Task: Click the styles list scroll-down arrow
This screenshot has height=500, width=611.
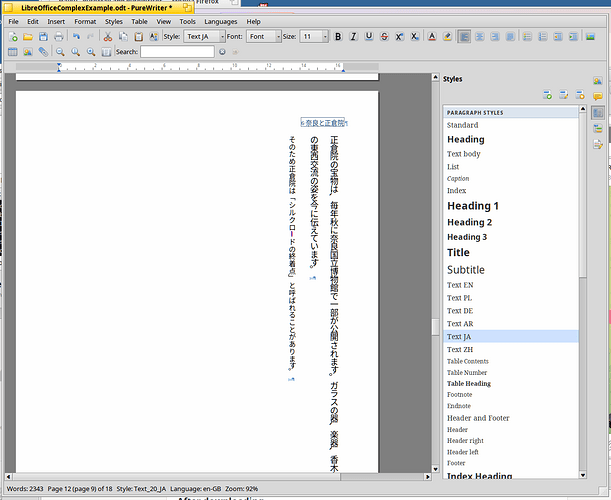Action: coord(583,475)
